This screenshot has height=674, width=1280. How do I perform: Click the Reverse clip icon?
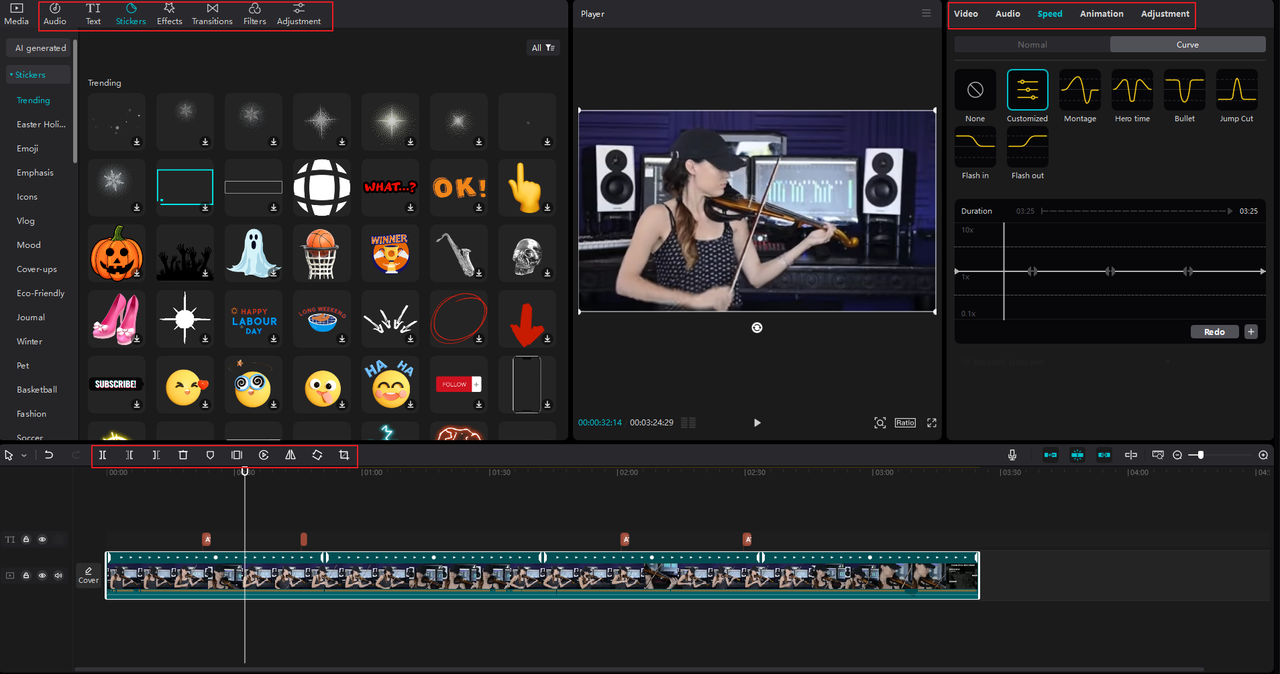point(264,455)
